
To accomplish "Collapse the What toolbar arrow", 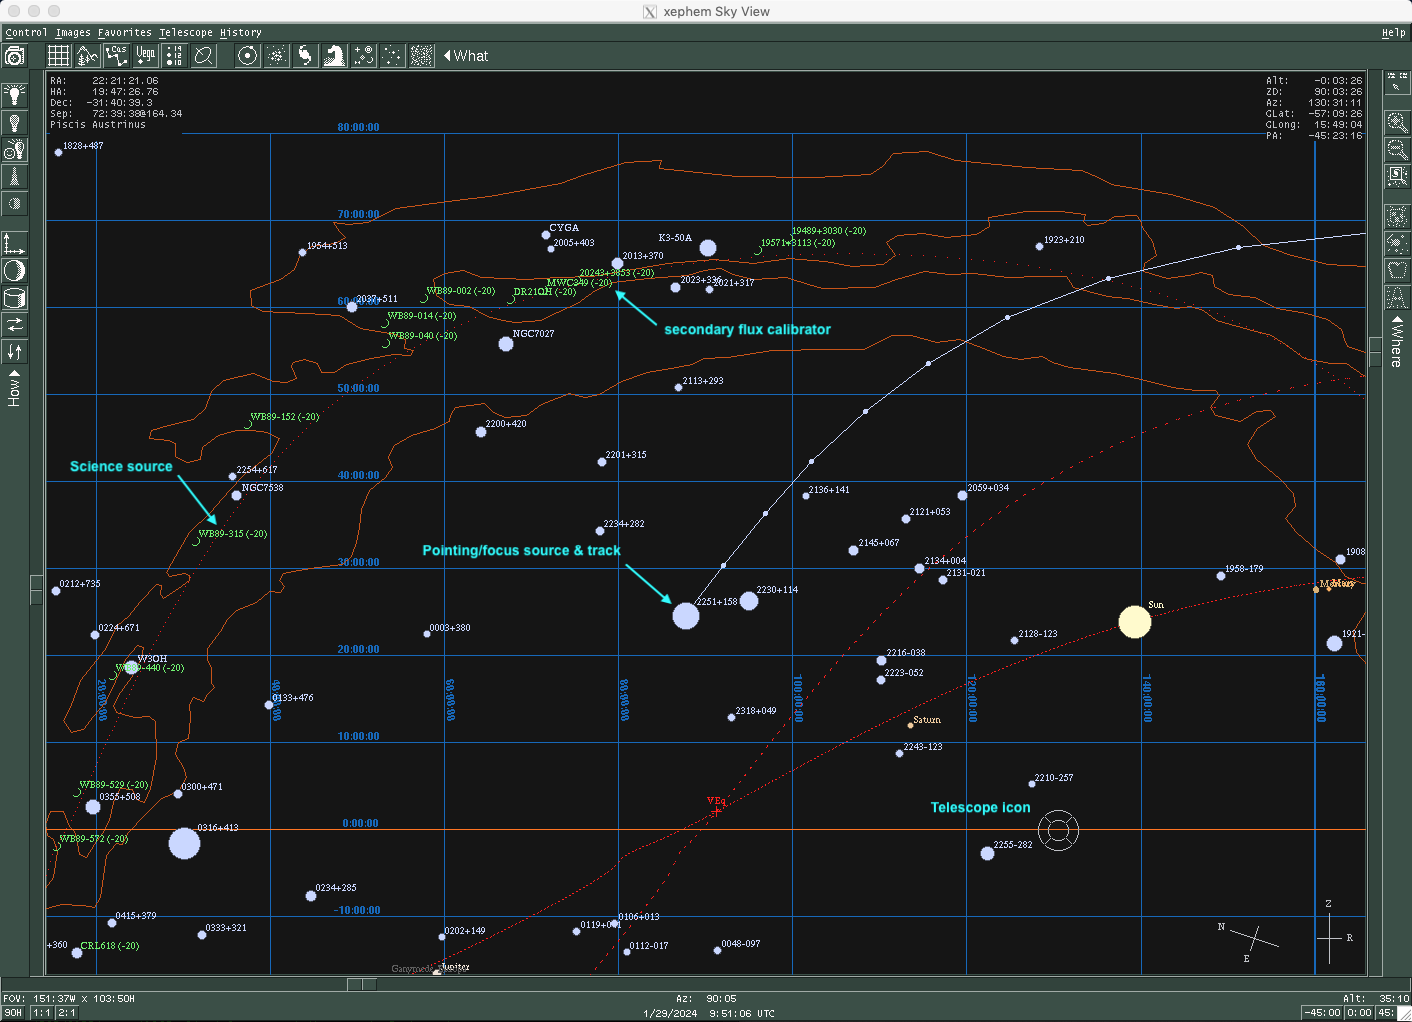I will (447, 56).
